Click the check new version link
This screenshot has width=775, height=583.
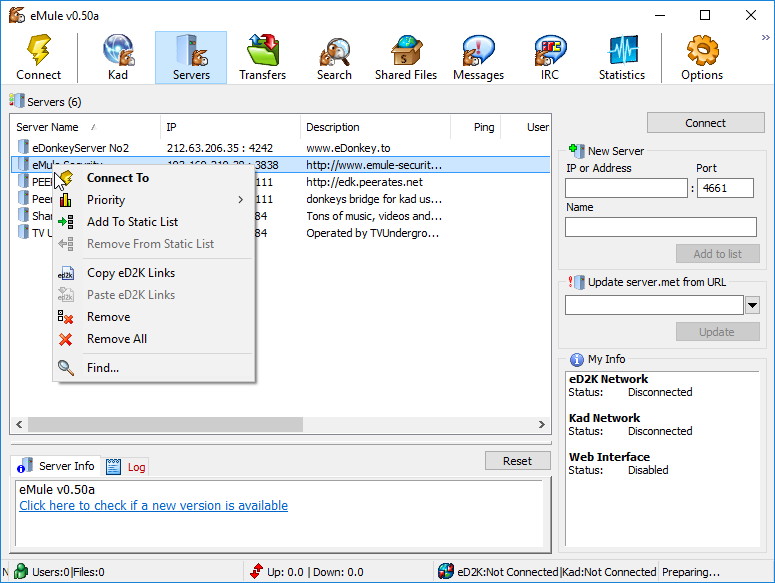[x=153, y=505]
